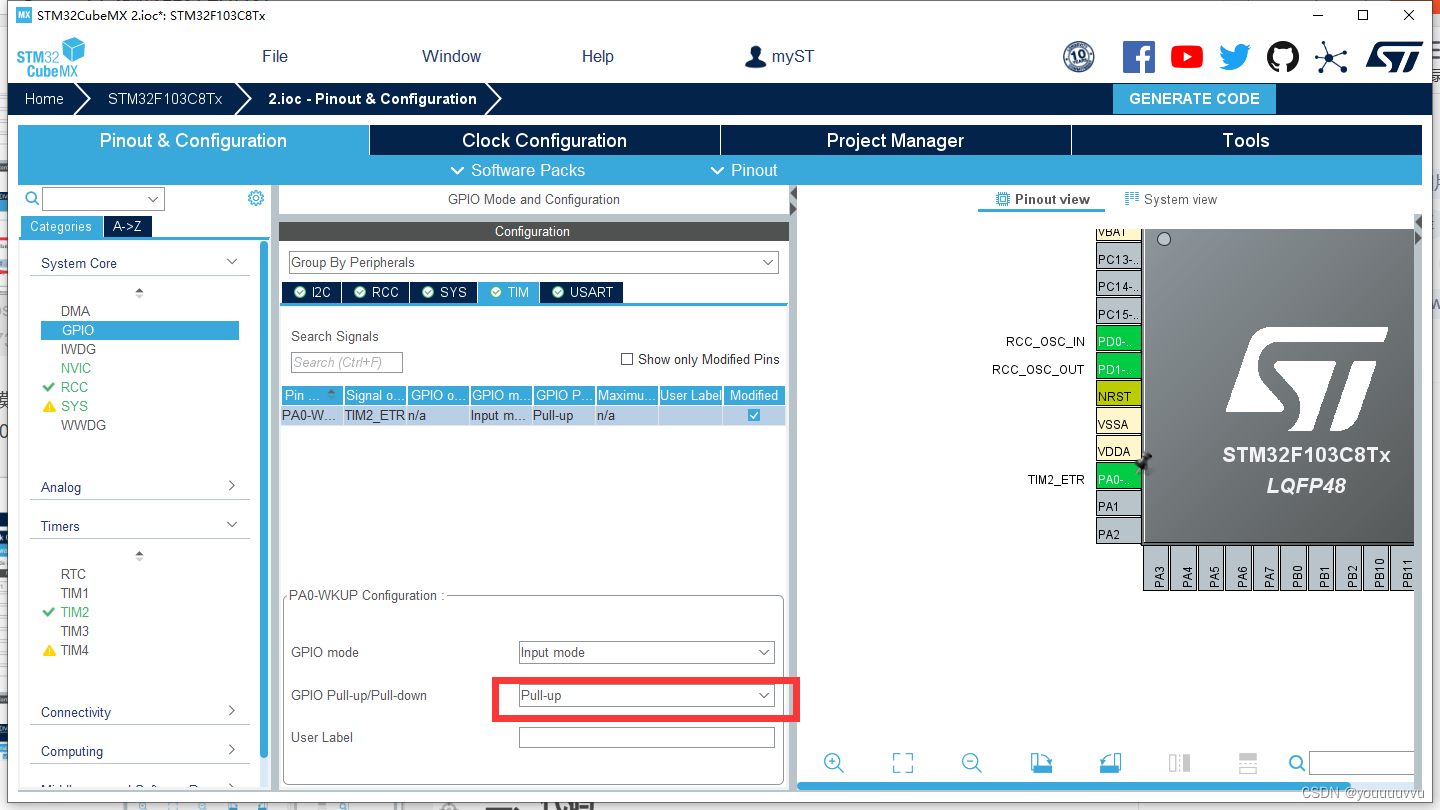1440x810 pixels.
Task: Go to Home breadcrumb
Action: point(44,99)
